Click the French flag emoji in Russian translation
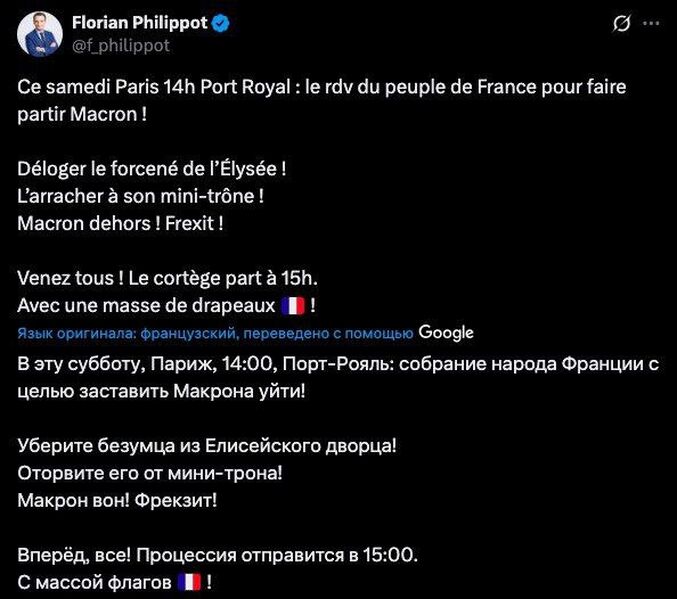 point(188,581)
